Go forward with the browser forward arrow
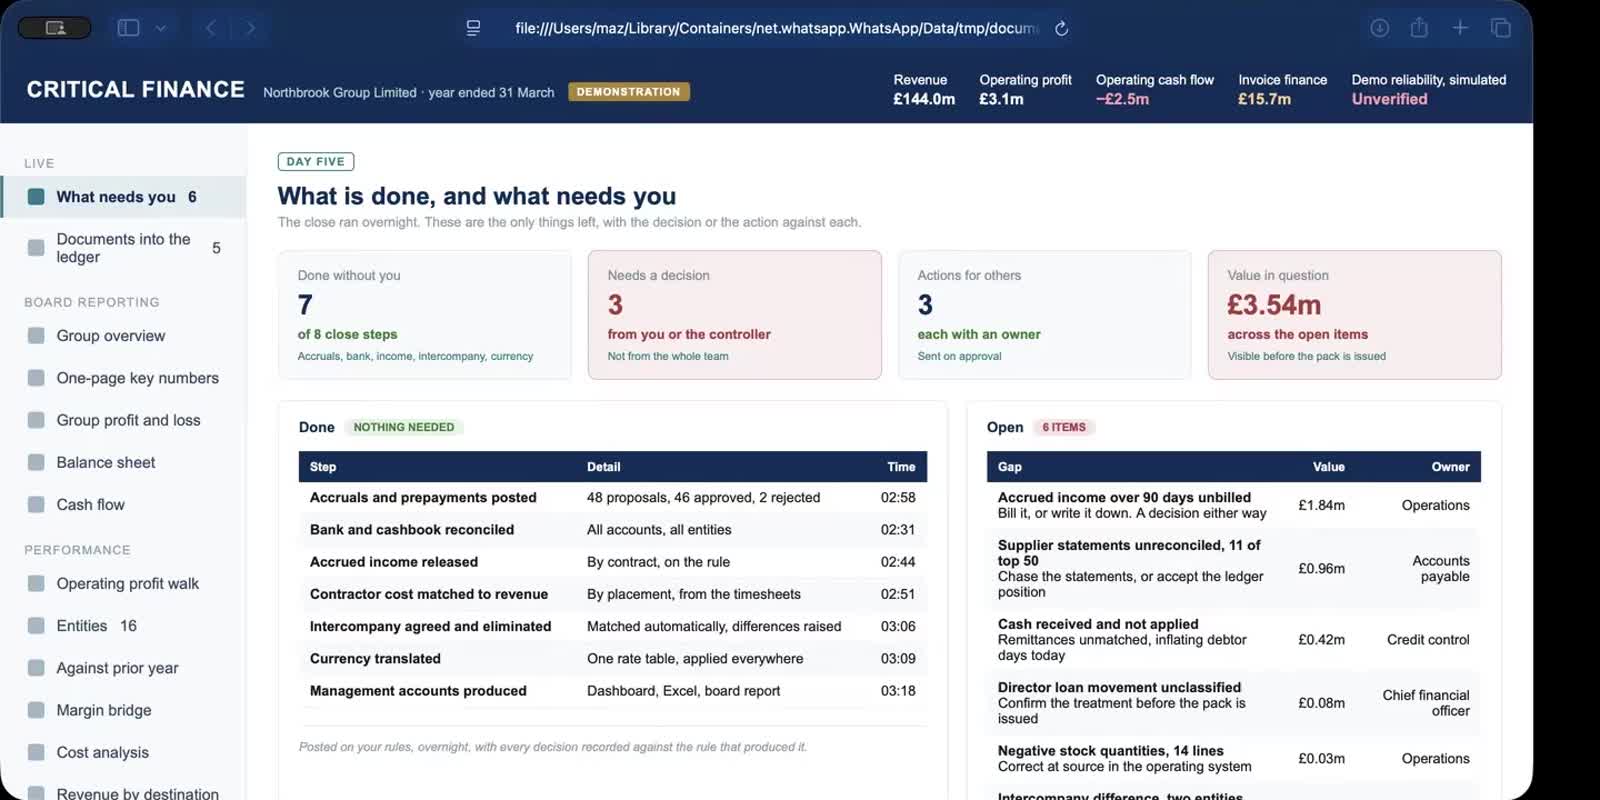 (x=251, y=28)
